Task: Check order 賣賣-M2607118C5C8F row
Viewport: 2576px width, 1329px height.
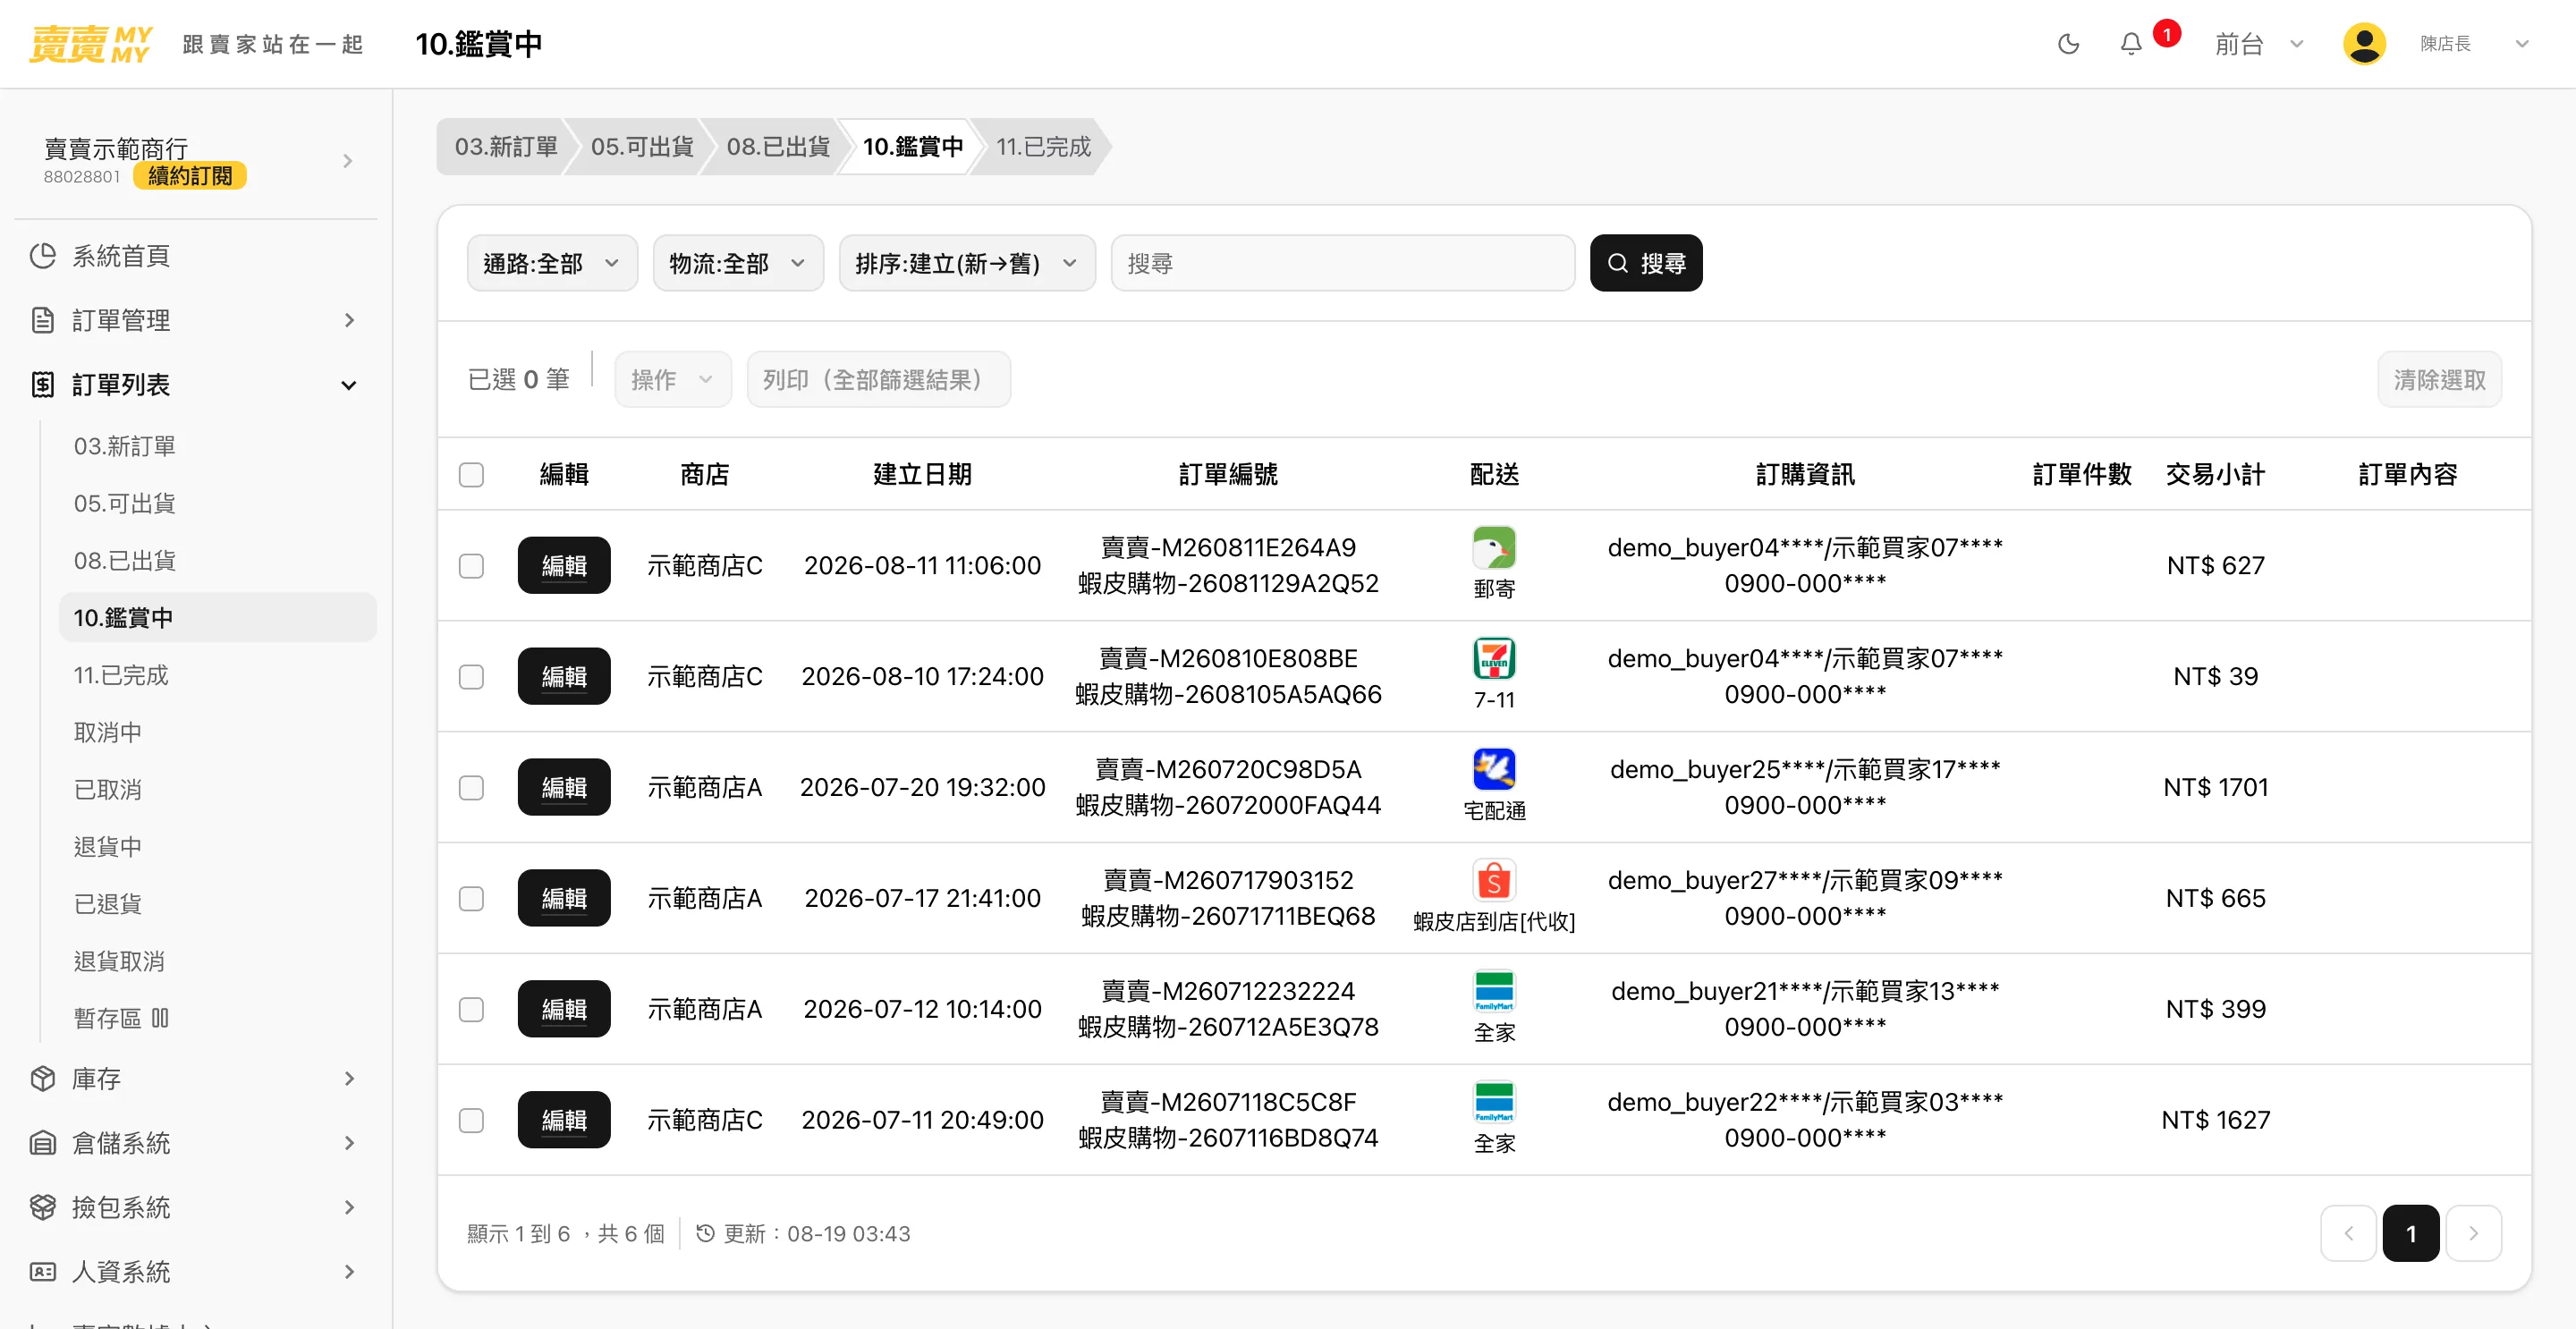Action: coord(471,1121)
